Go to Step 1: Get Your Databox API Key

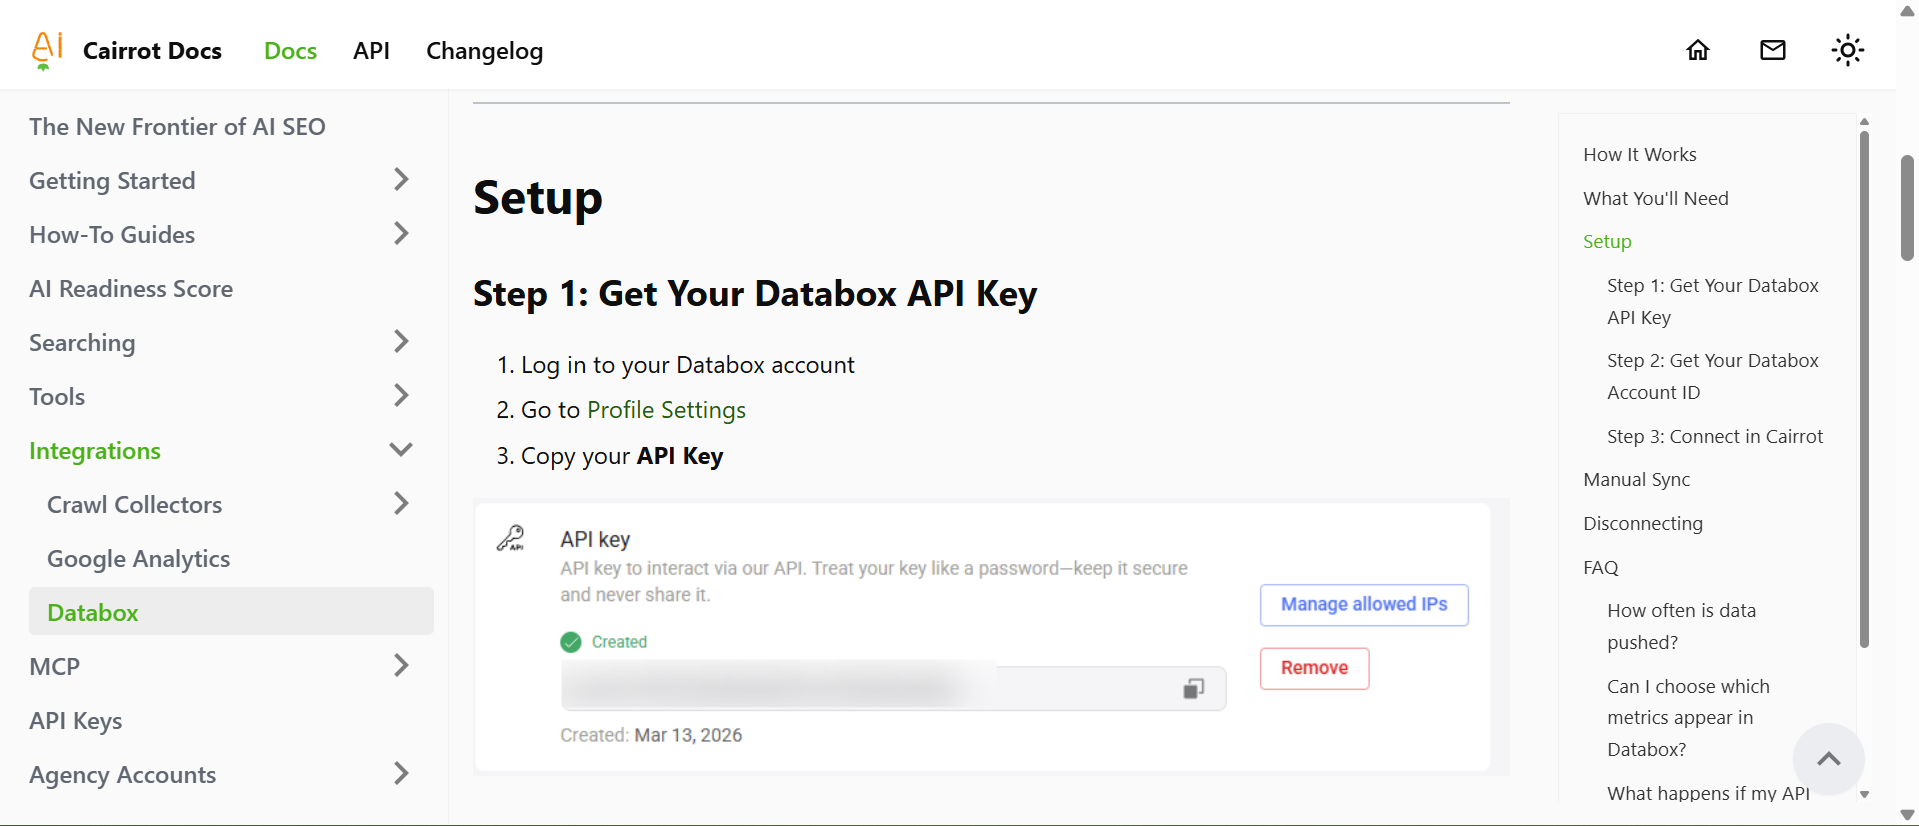tap(1713, 301)
